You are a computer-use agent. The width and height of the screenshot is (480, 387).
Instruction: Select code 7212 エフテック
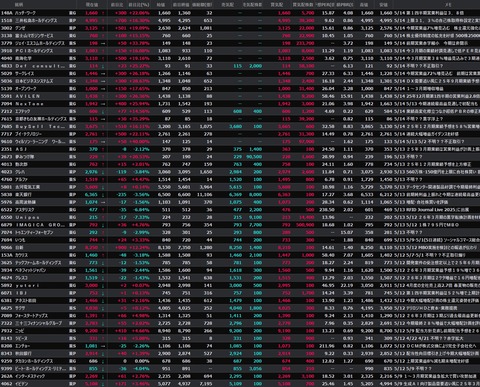tap(6, 111)
